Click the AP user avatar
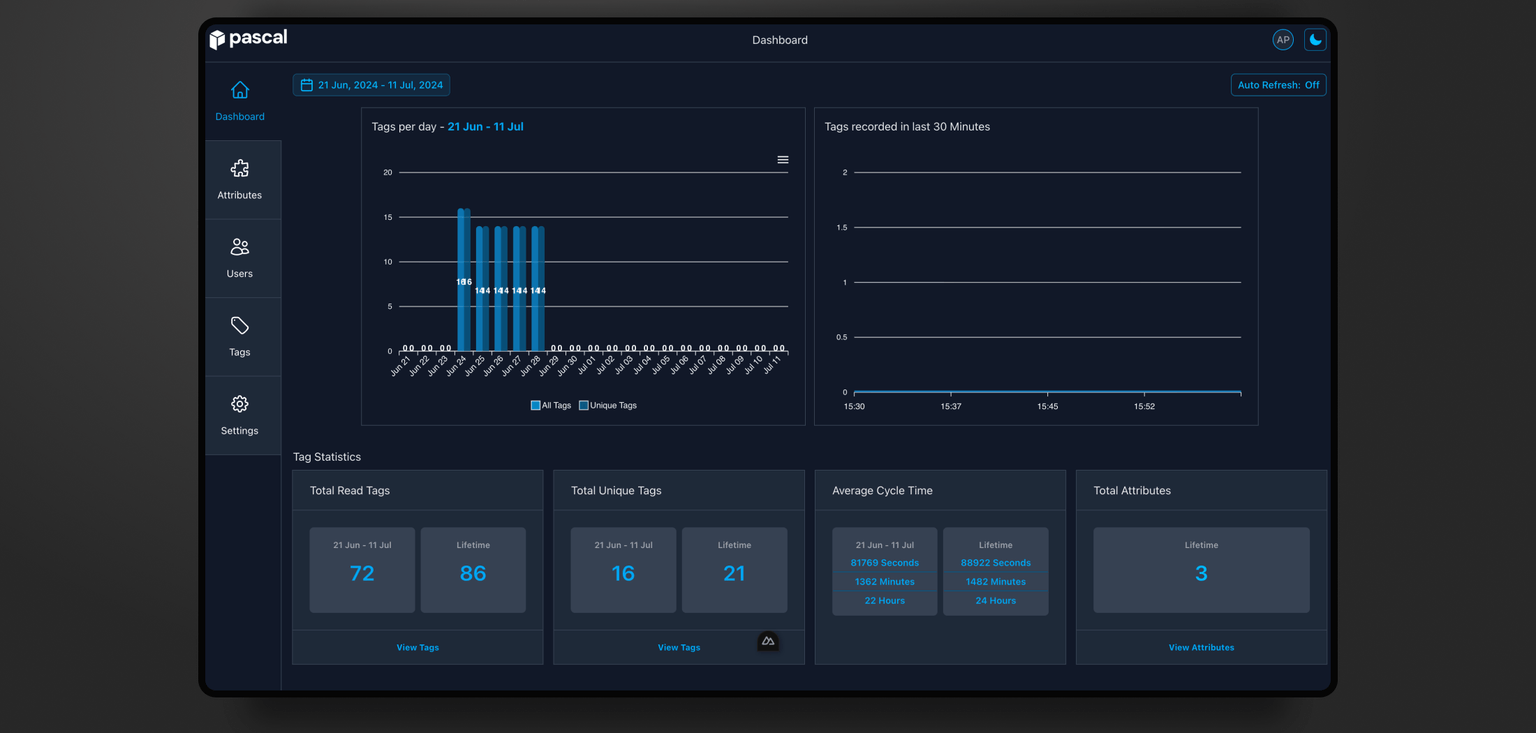Screen dimensions: 1536x733 [x=1282, y=40]
